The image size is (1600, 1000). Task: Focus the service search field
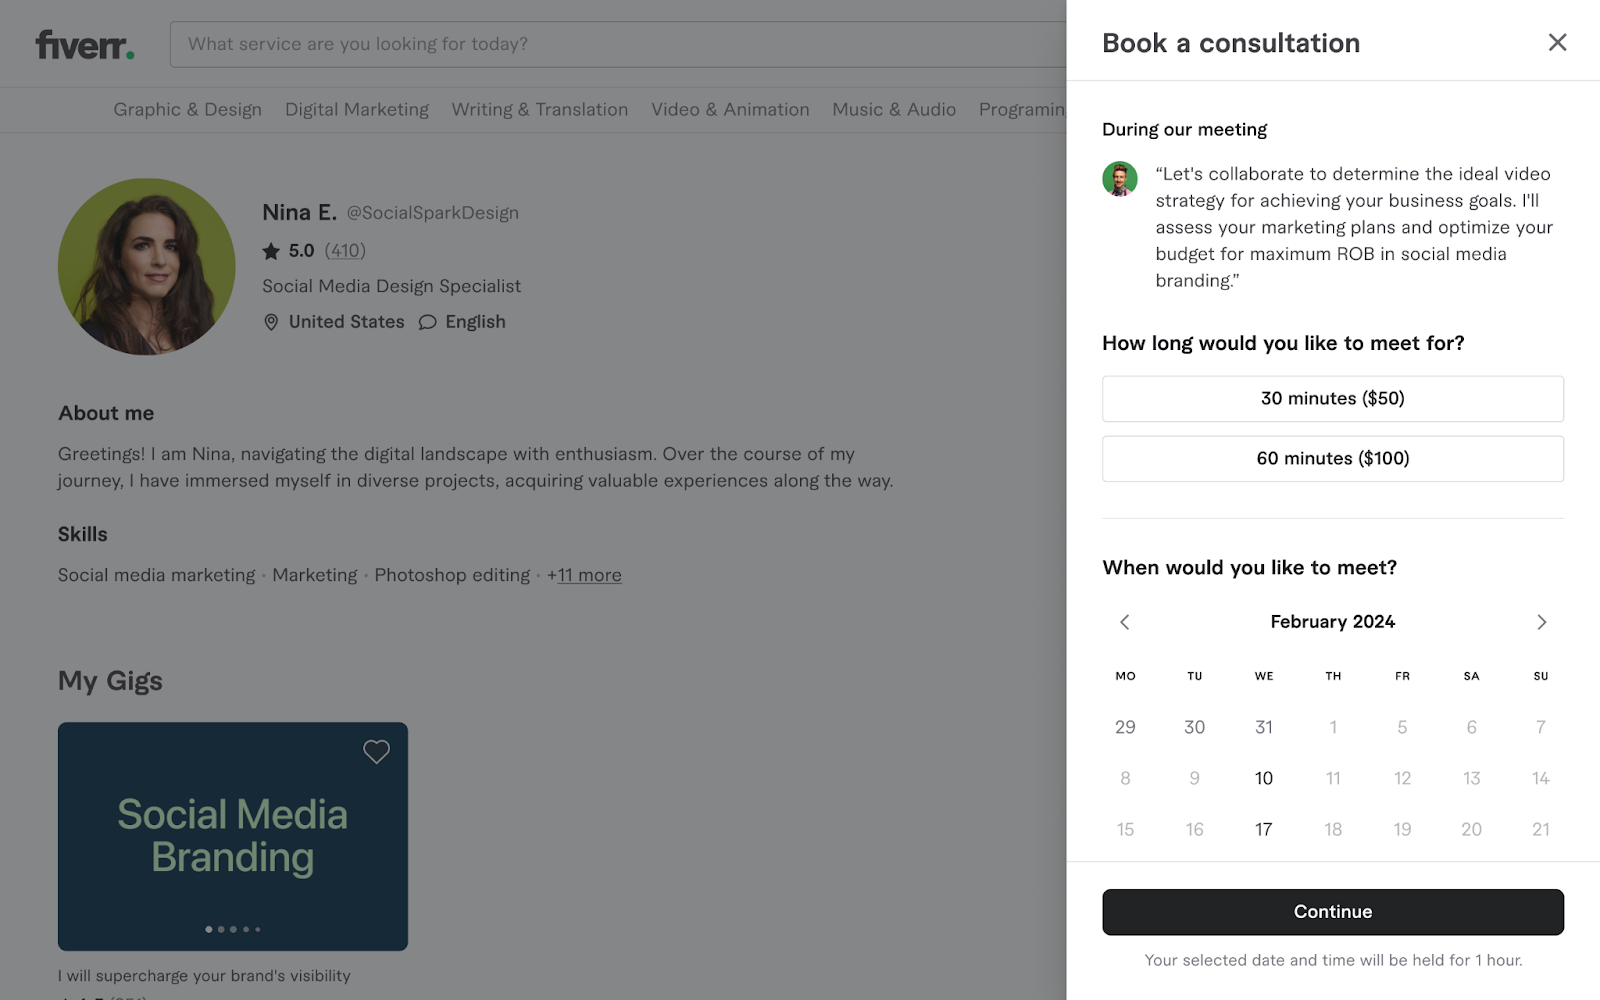click(618, 45)
